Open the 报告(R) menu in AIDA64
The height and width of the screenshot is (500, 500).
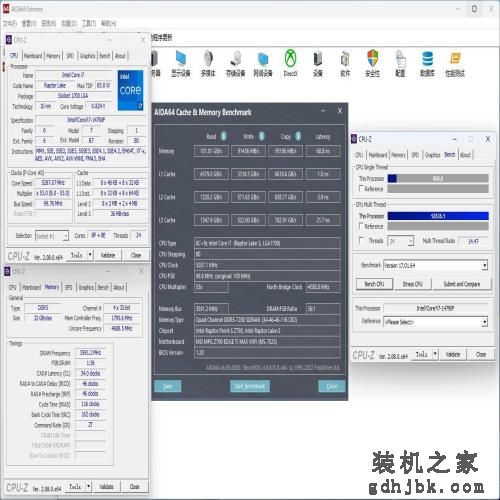pyautogui.click(x=49, y=23)
